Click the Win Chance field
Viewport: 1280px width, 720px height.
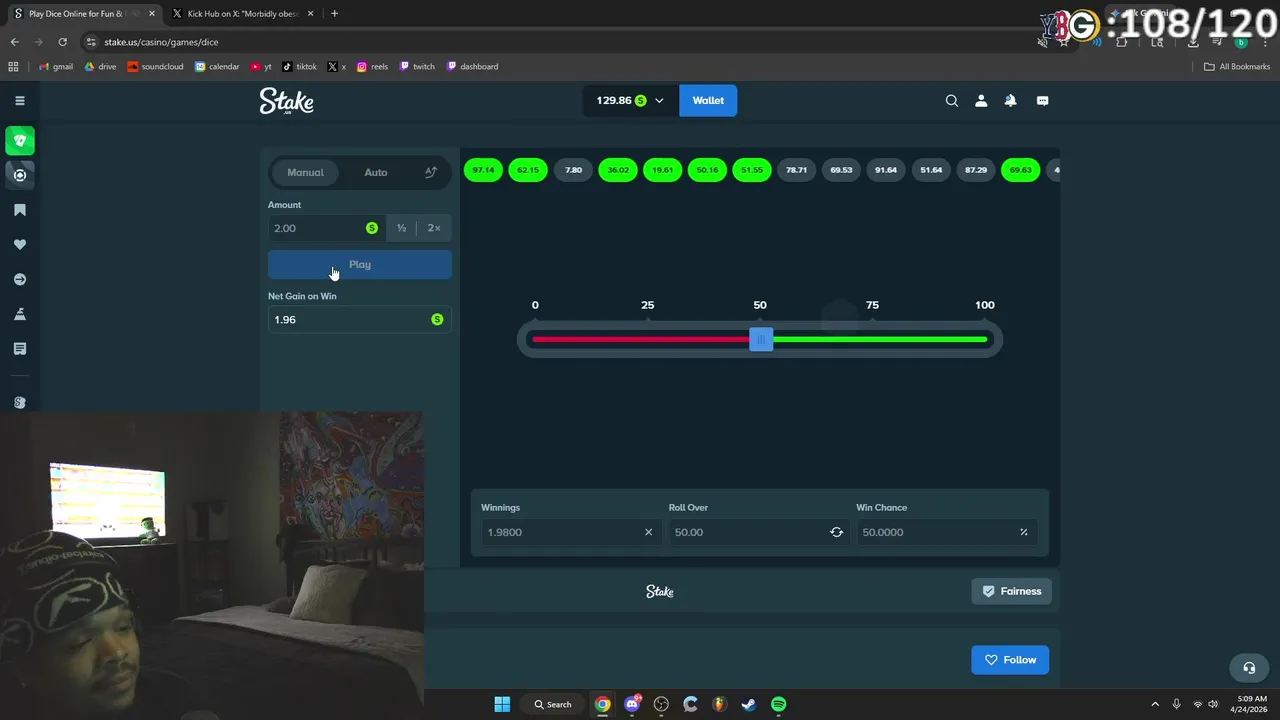pos(946,532)
